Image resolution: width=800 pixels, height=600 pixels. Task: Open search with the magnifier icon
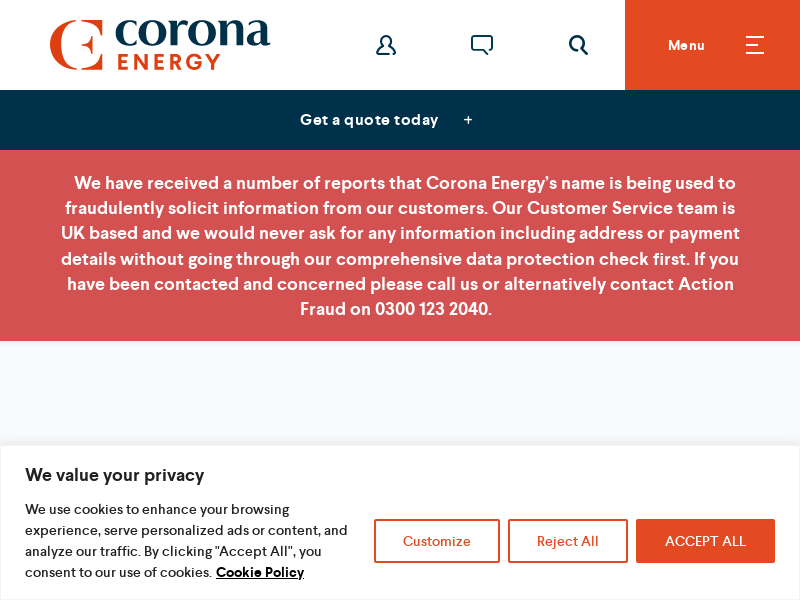coord(578,45)
